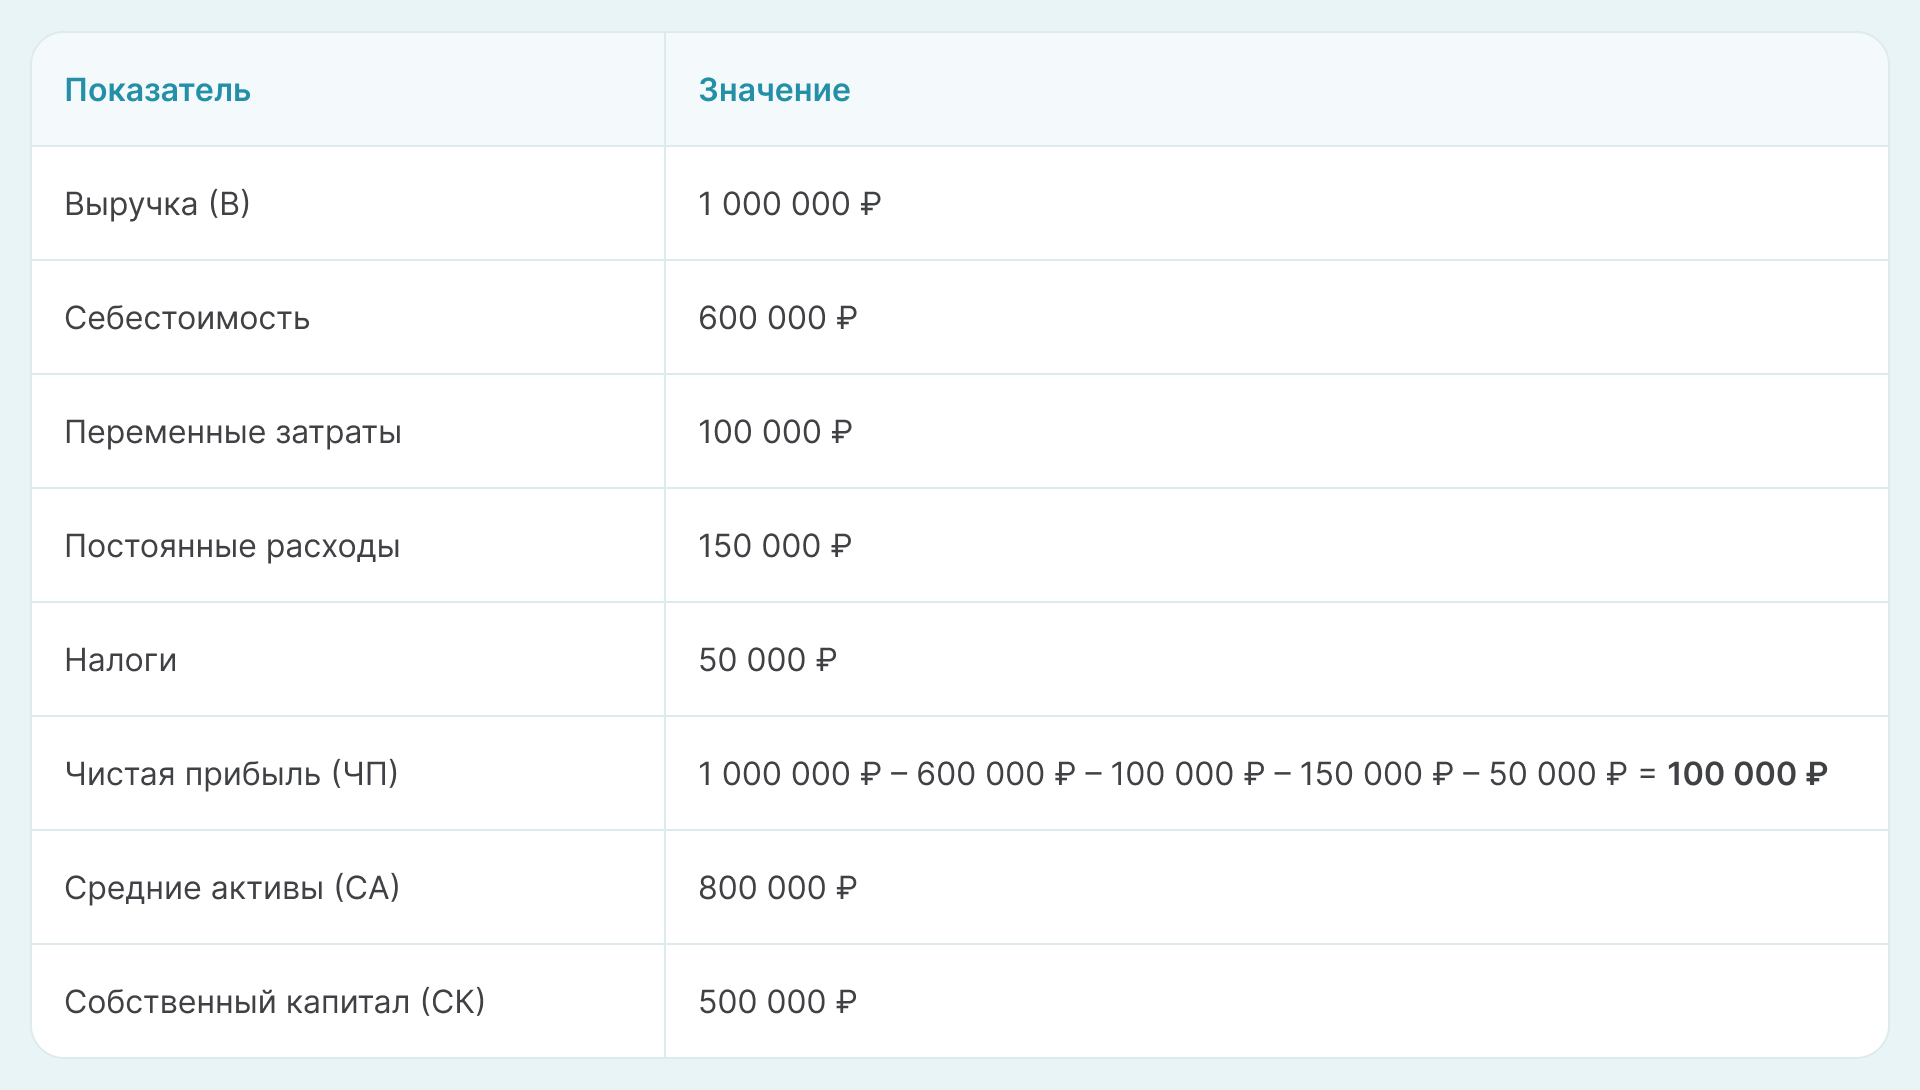Select the Постоянные расходы label
The image size is (1920, 1090).
pos(232,546)
